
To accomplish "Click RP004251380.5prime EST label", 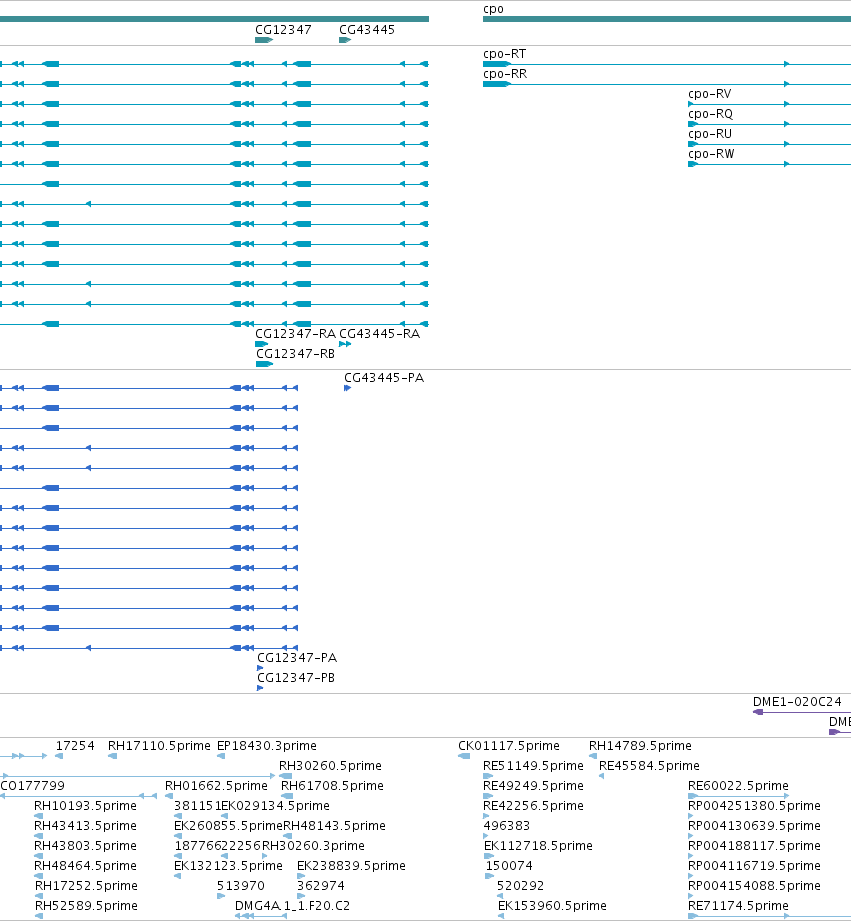I will point(754,805).
